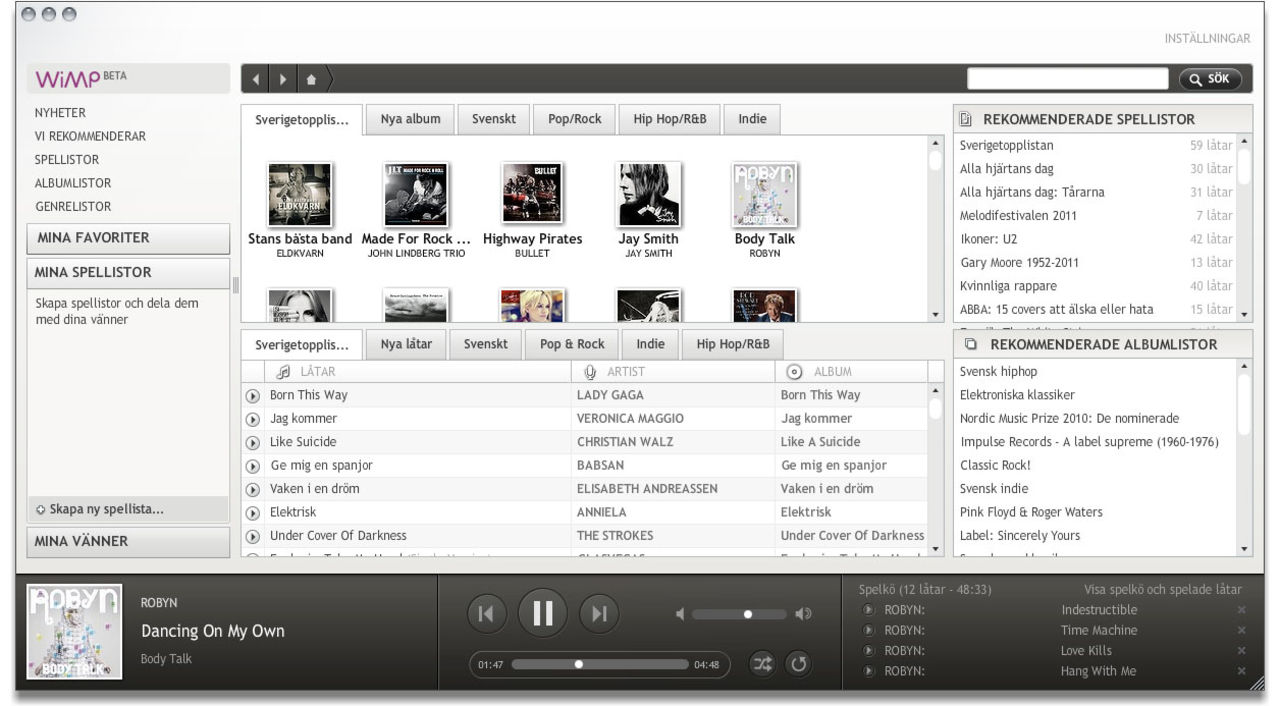Click the home icon in navigation bar
The height and width of the screenshot is (706, 1280).
point(311,79)
